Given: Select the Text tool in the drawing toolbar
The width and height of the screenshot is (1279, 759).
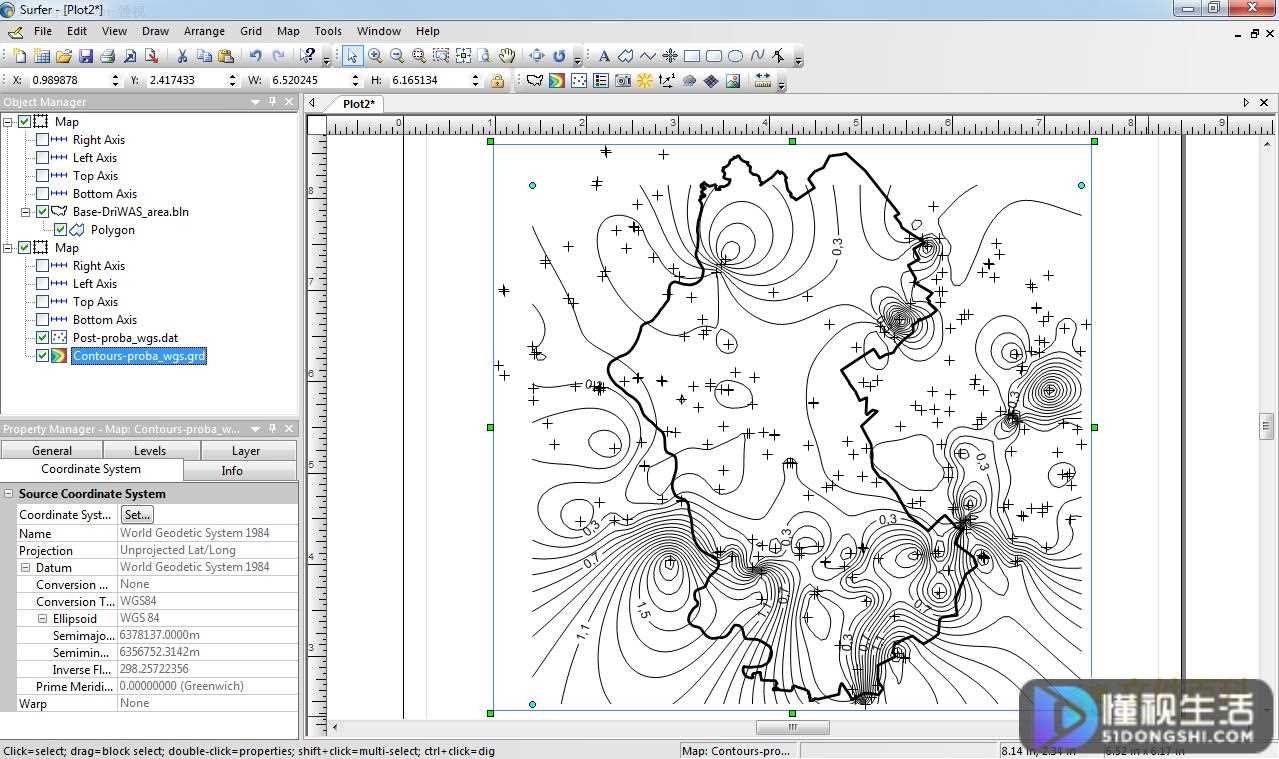Looking at the screenshot, I should [x=604, y=56].
